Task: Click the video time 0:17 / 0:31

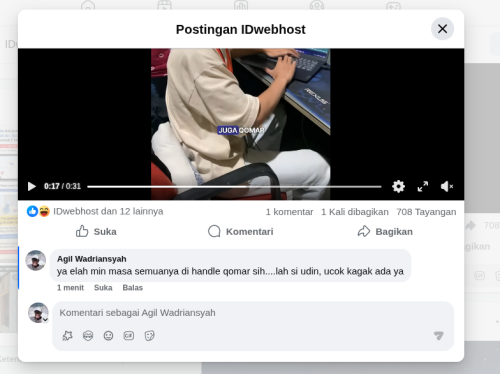Action: (x=62, y=186)
